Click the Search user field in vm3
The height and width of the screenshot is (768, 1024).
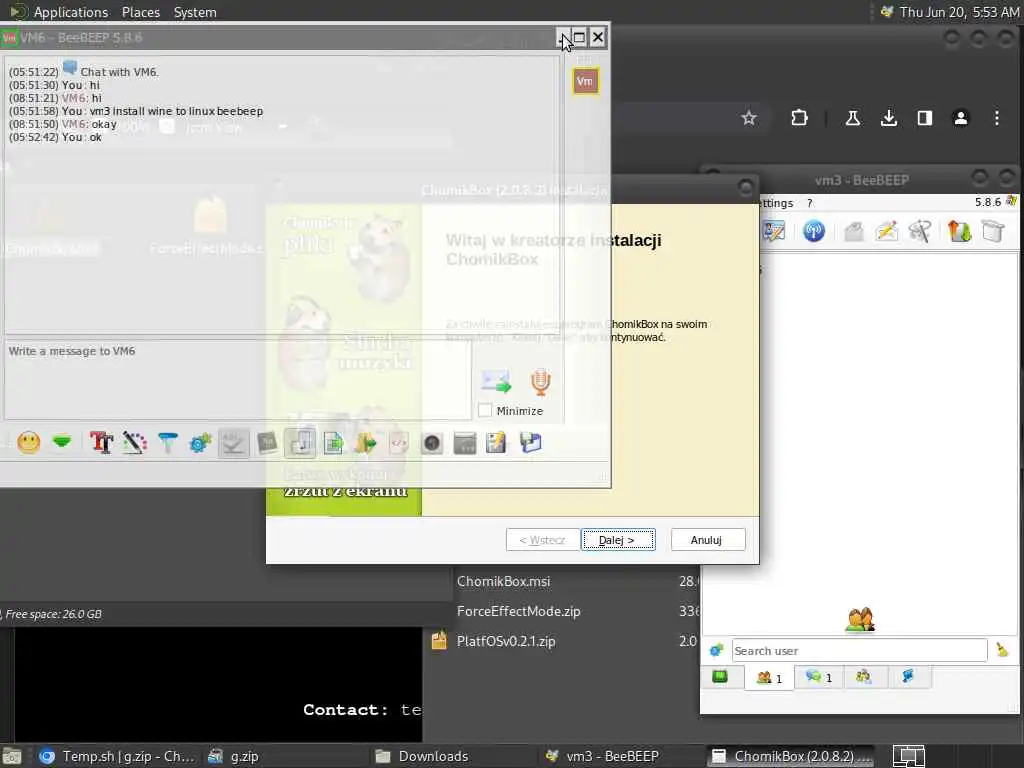859,650
